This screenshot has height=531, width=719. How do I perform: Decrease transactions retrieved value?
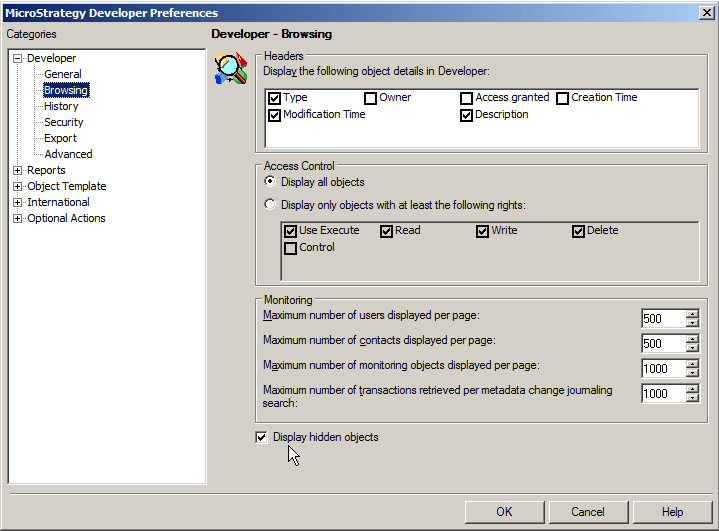pos(692,397)
